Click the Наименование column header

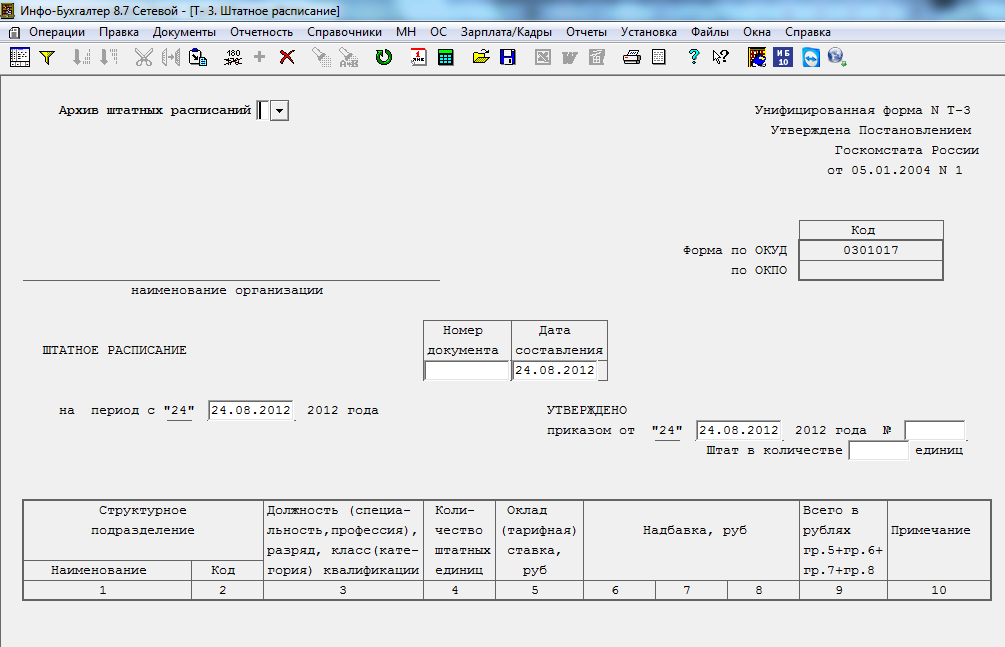coord(107,570)
